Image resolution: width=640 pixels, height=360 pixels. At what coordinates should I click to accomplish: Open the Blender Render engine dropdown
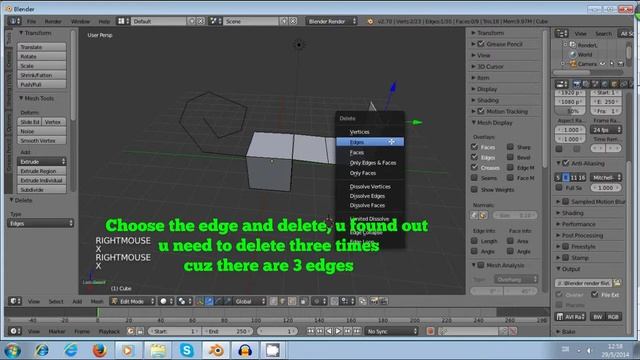pyautogui.click(x=332, y=21)
